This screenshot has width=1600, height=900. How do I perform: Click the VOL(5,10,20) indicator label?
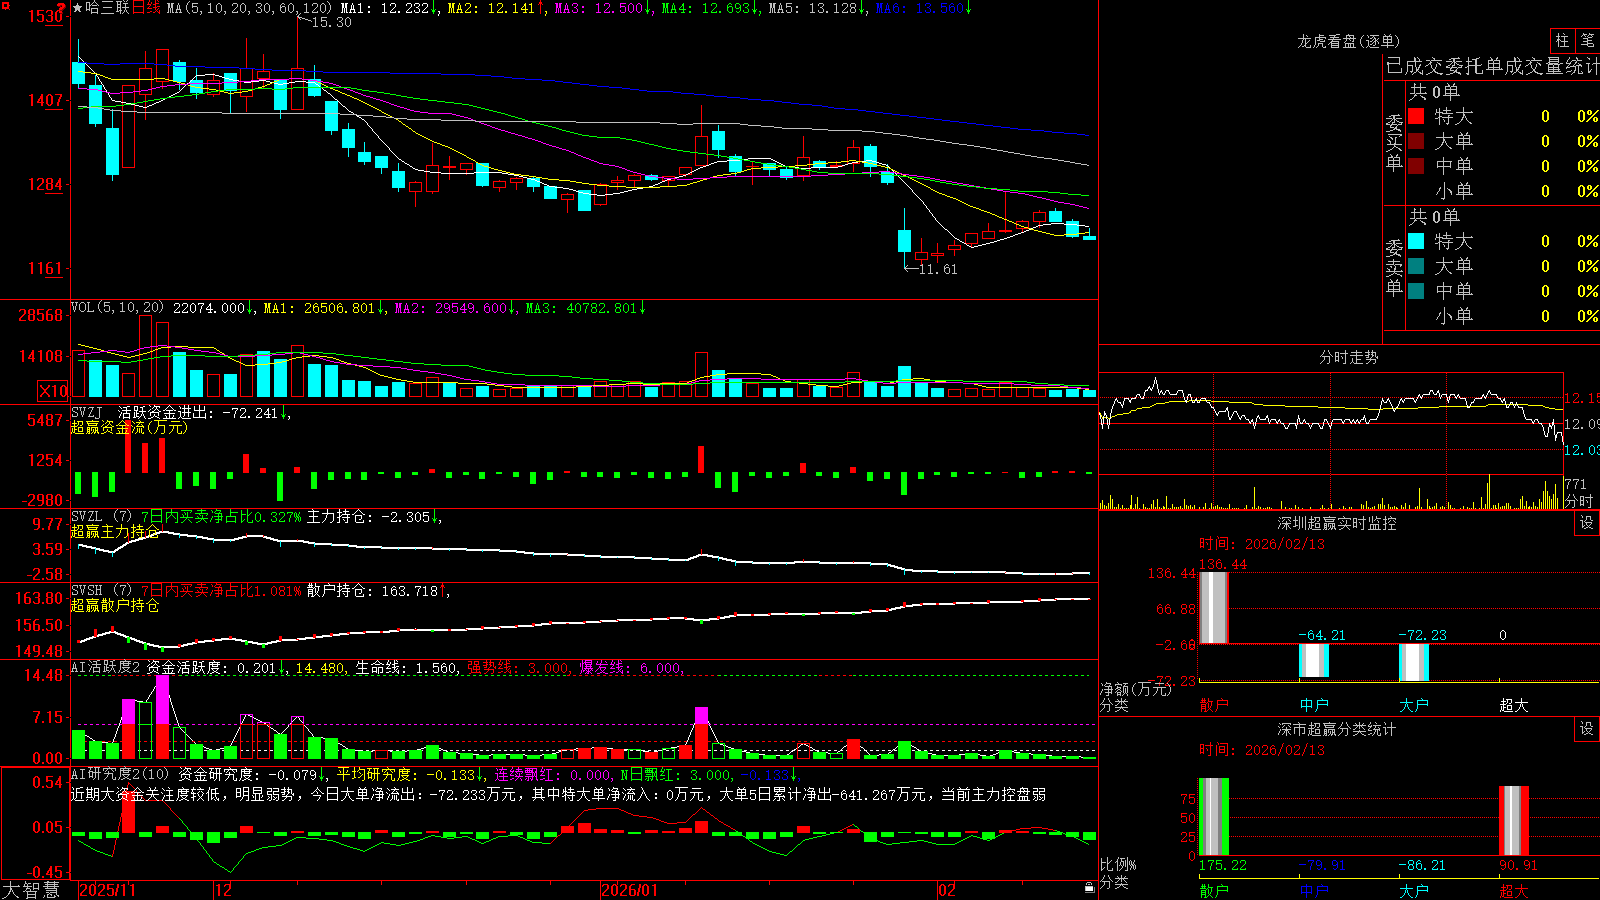pos(117,308)
